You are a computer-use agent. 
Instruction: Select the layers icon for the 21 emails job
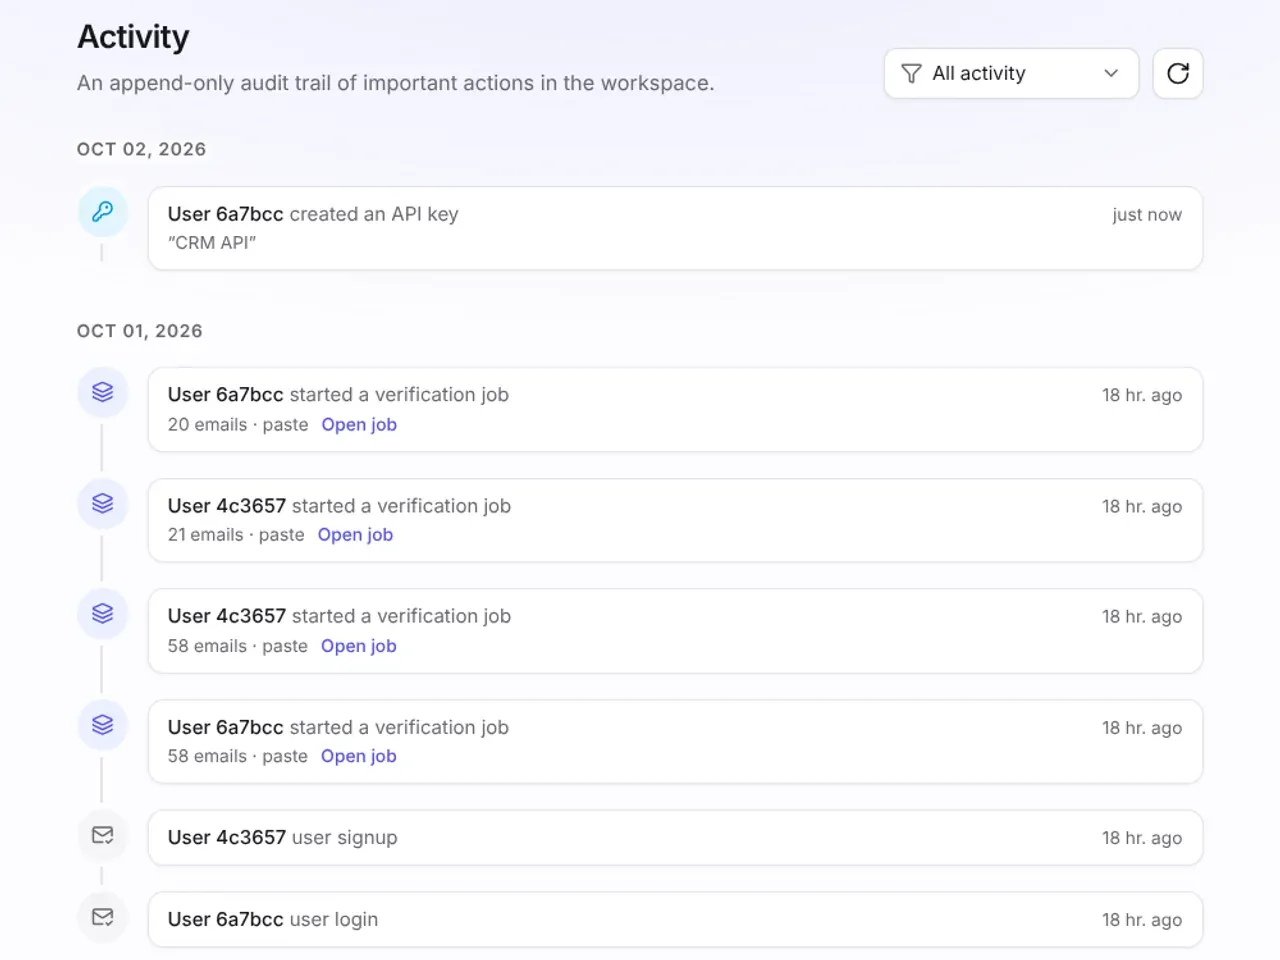[x=103, y=503]
